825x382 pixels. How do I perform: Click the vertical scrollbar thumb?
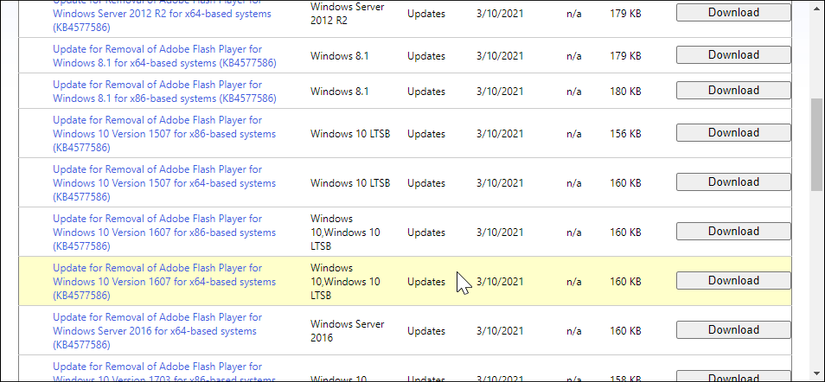(817, 145)
